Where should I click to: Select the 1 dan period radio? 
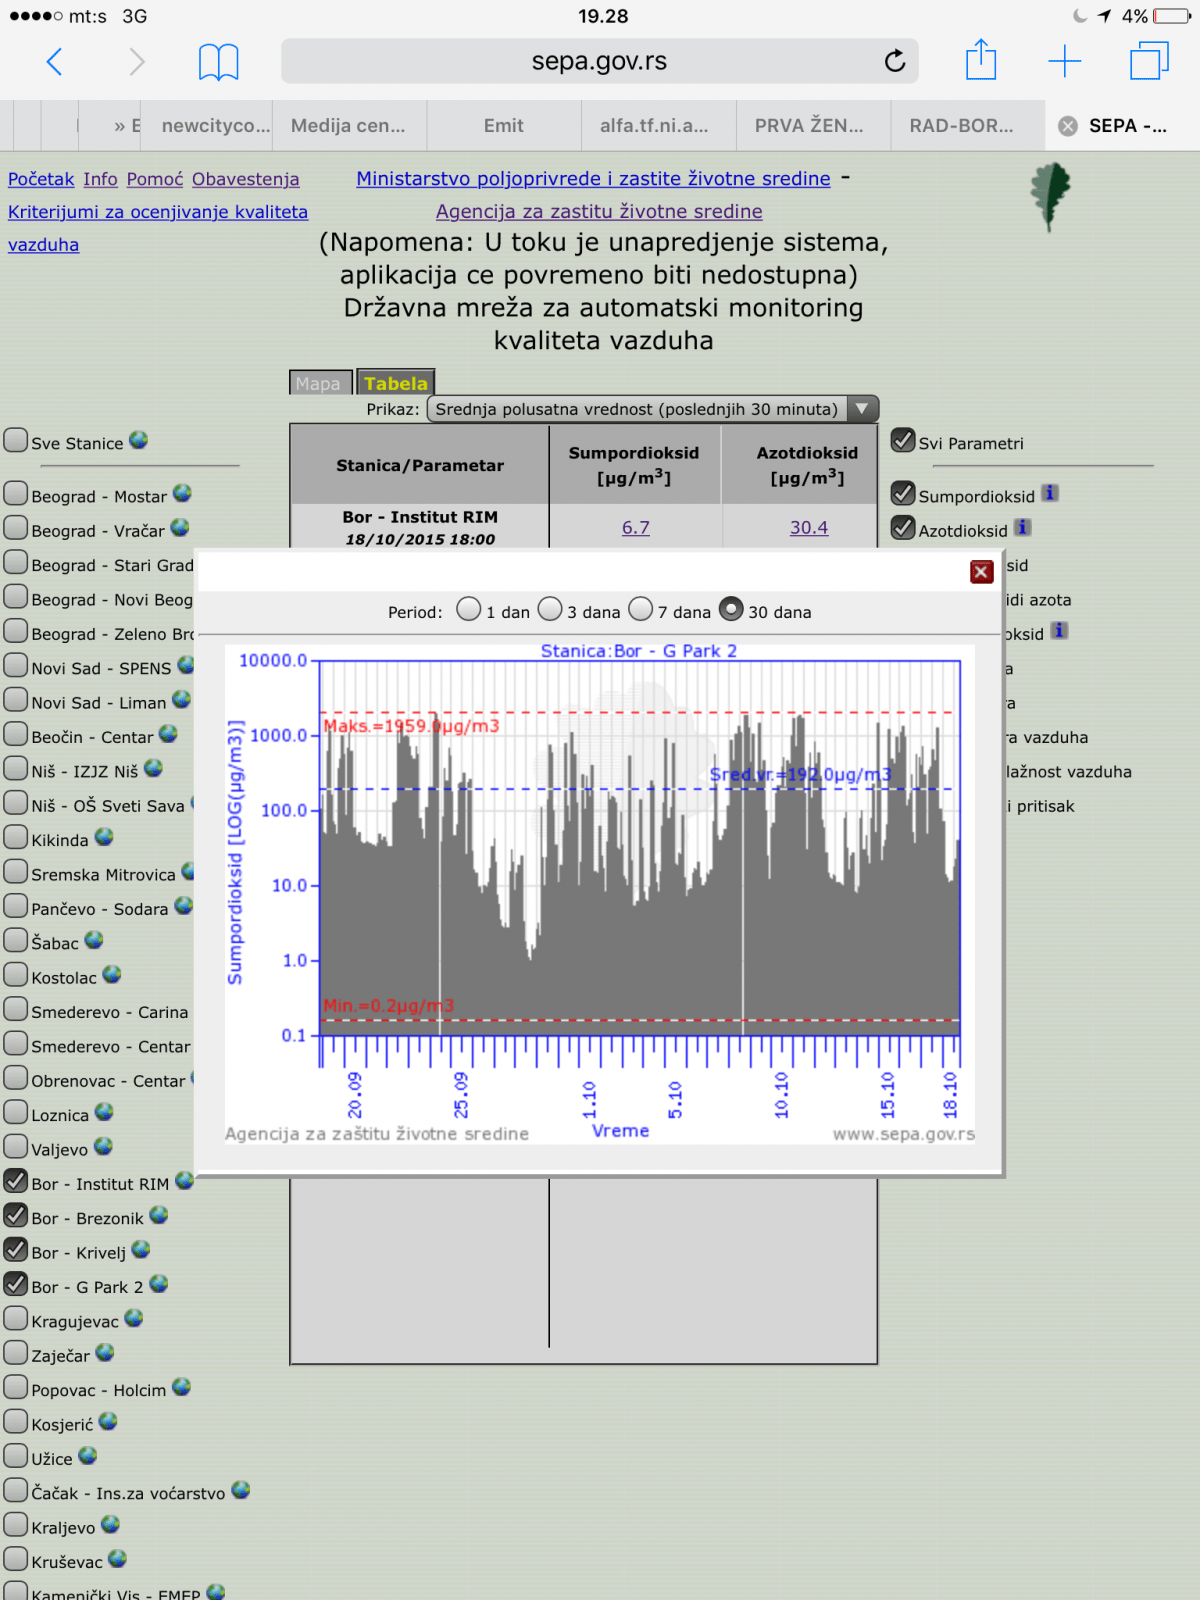tap(468, 609)
